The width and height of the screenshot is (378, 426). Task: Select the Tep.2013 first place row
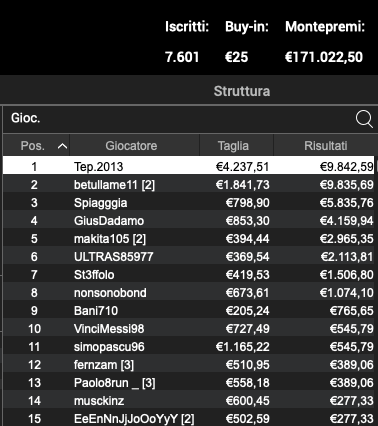pyautogui.click(x=189, y=166)
